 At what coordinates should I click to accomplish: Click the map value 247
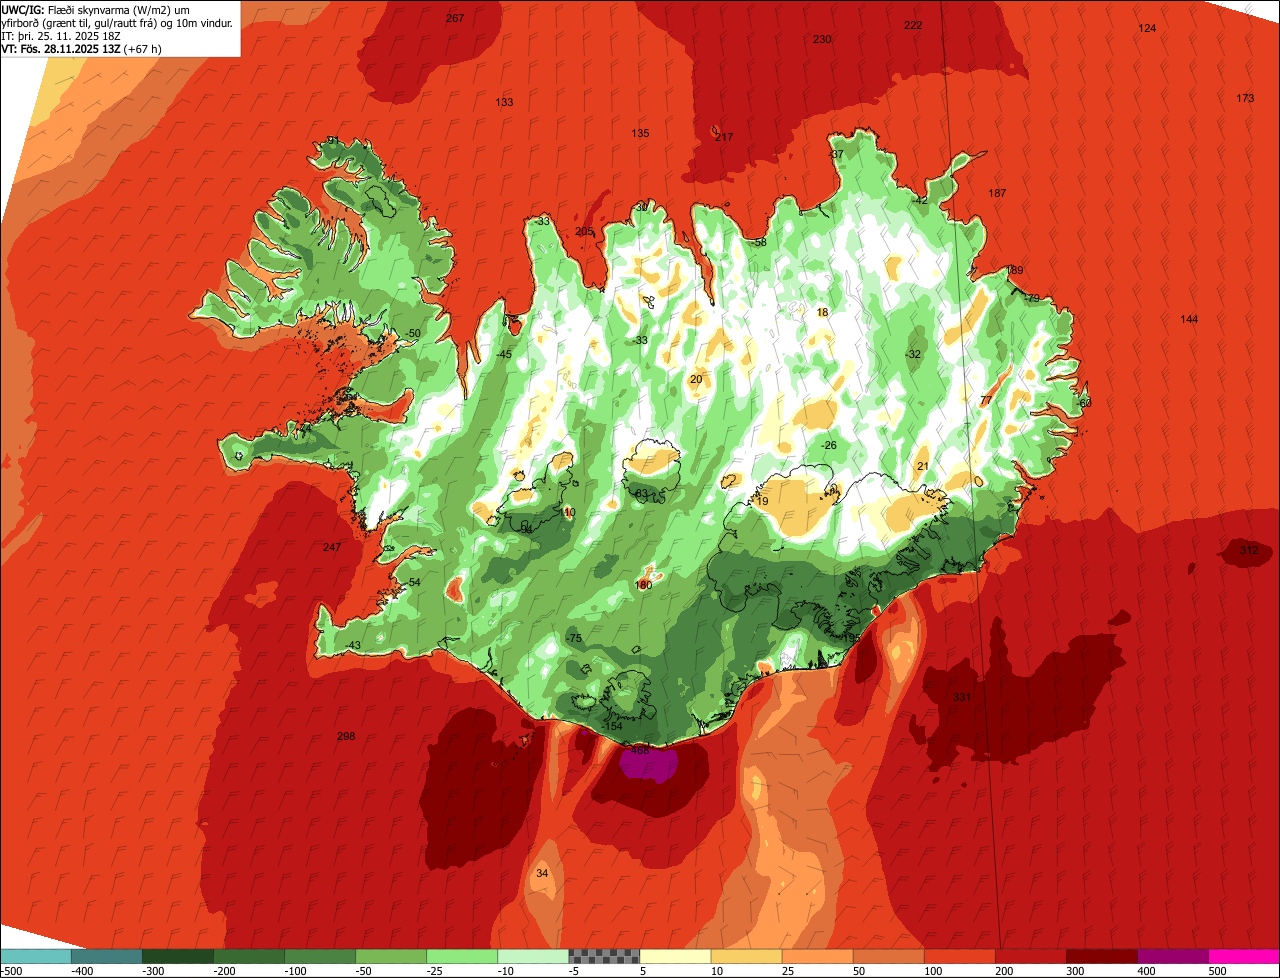click(332, 547)
